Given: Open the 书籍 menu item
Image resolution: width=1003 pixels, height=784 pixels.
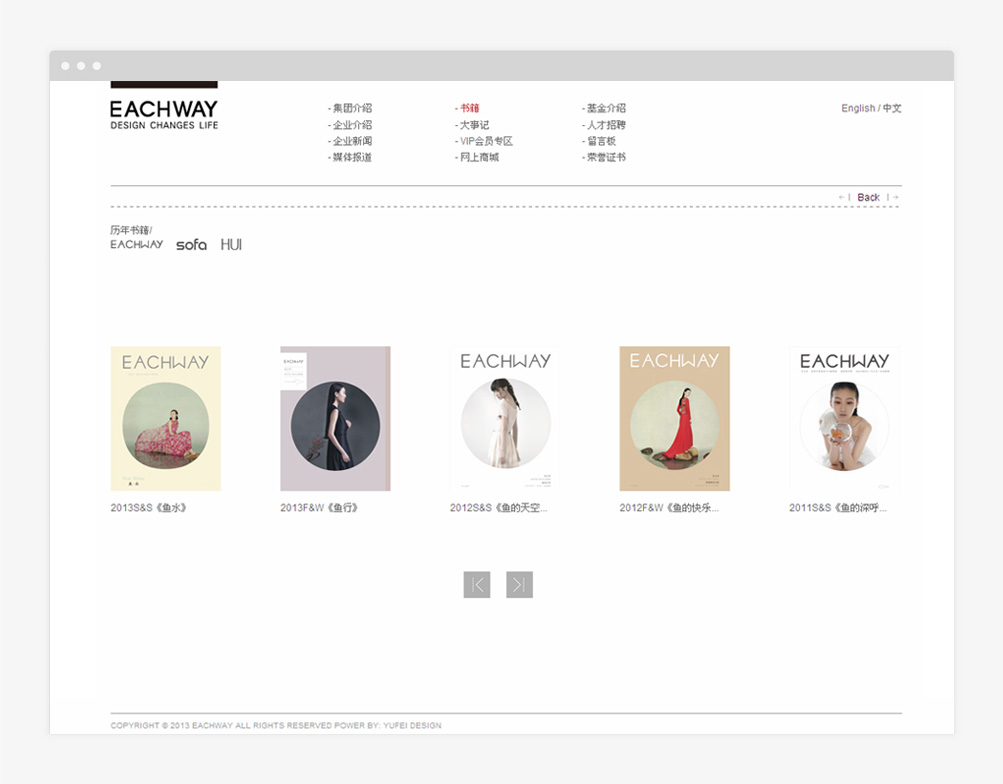Looking at the screenshot, I should tap(469, 108).
